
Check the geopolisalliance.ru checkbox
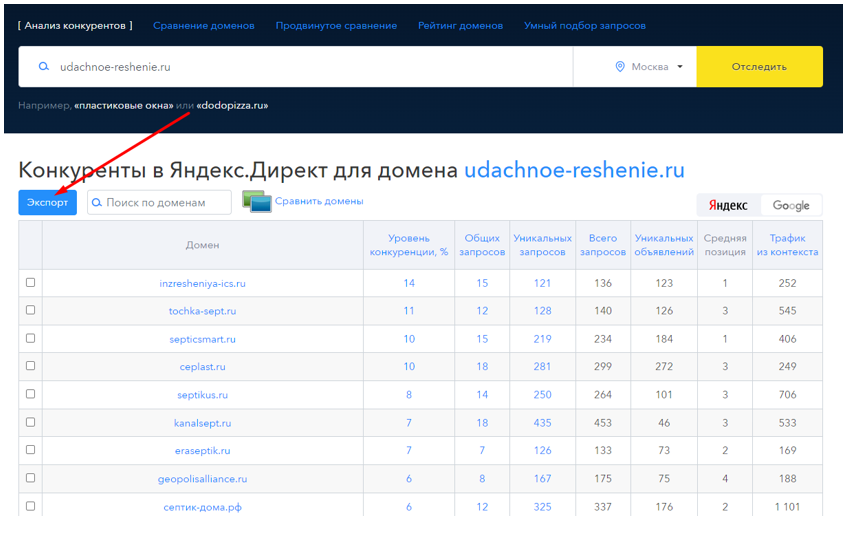click(x=30, y=478)
